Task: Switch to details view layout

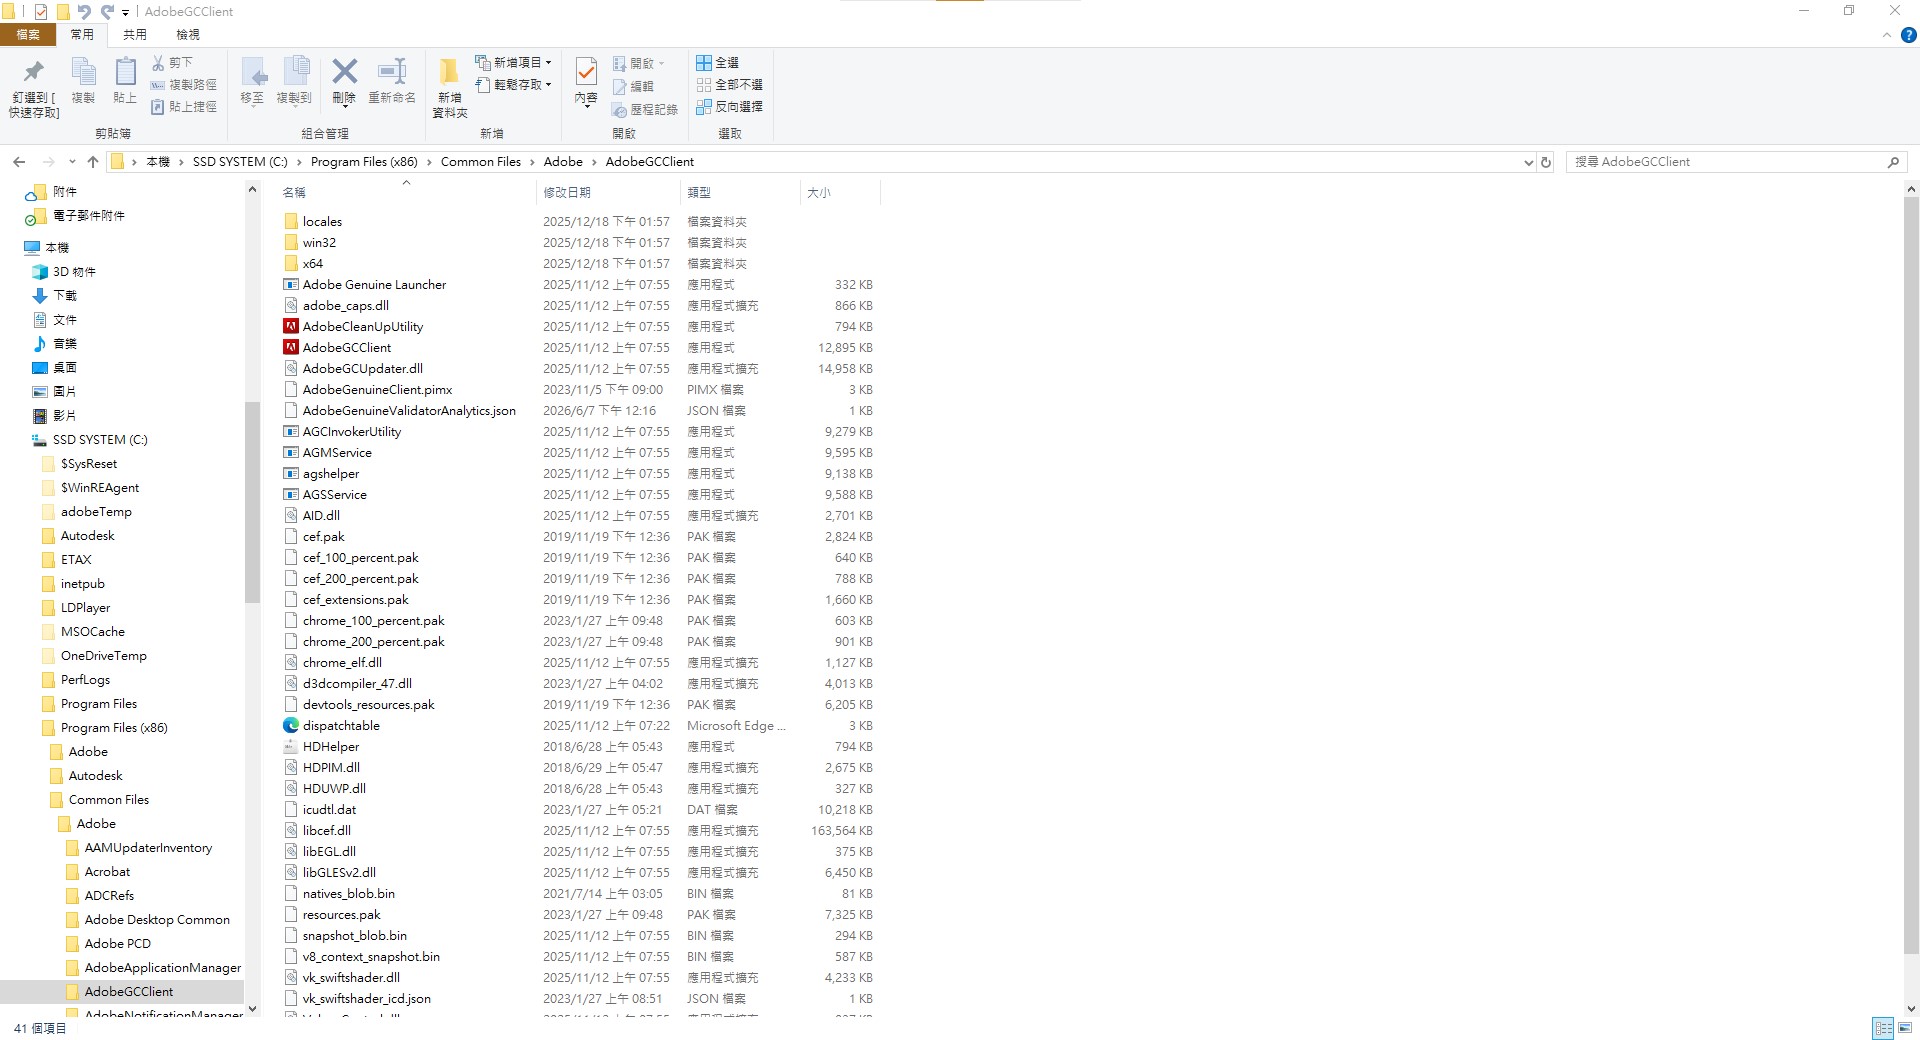Action: 1883,1028
